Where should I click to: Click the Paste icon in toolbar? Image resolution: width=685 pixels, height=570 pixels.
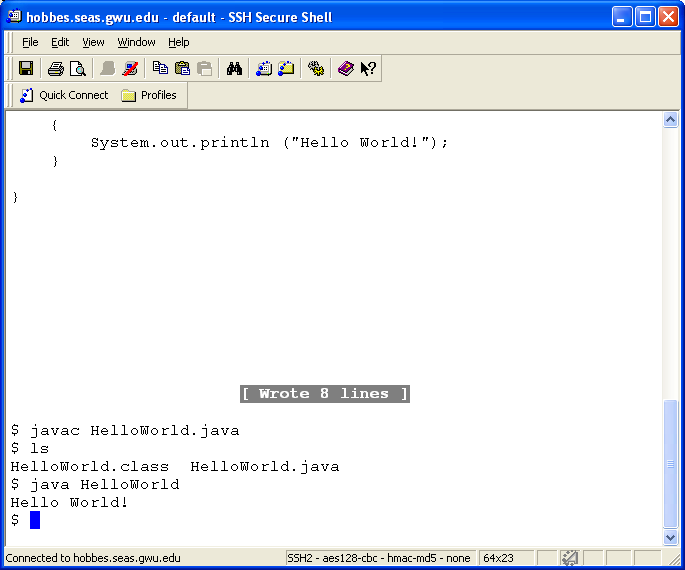point(182,68)
